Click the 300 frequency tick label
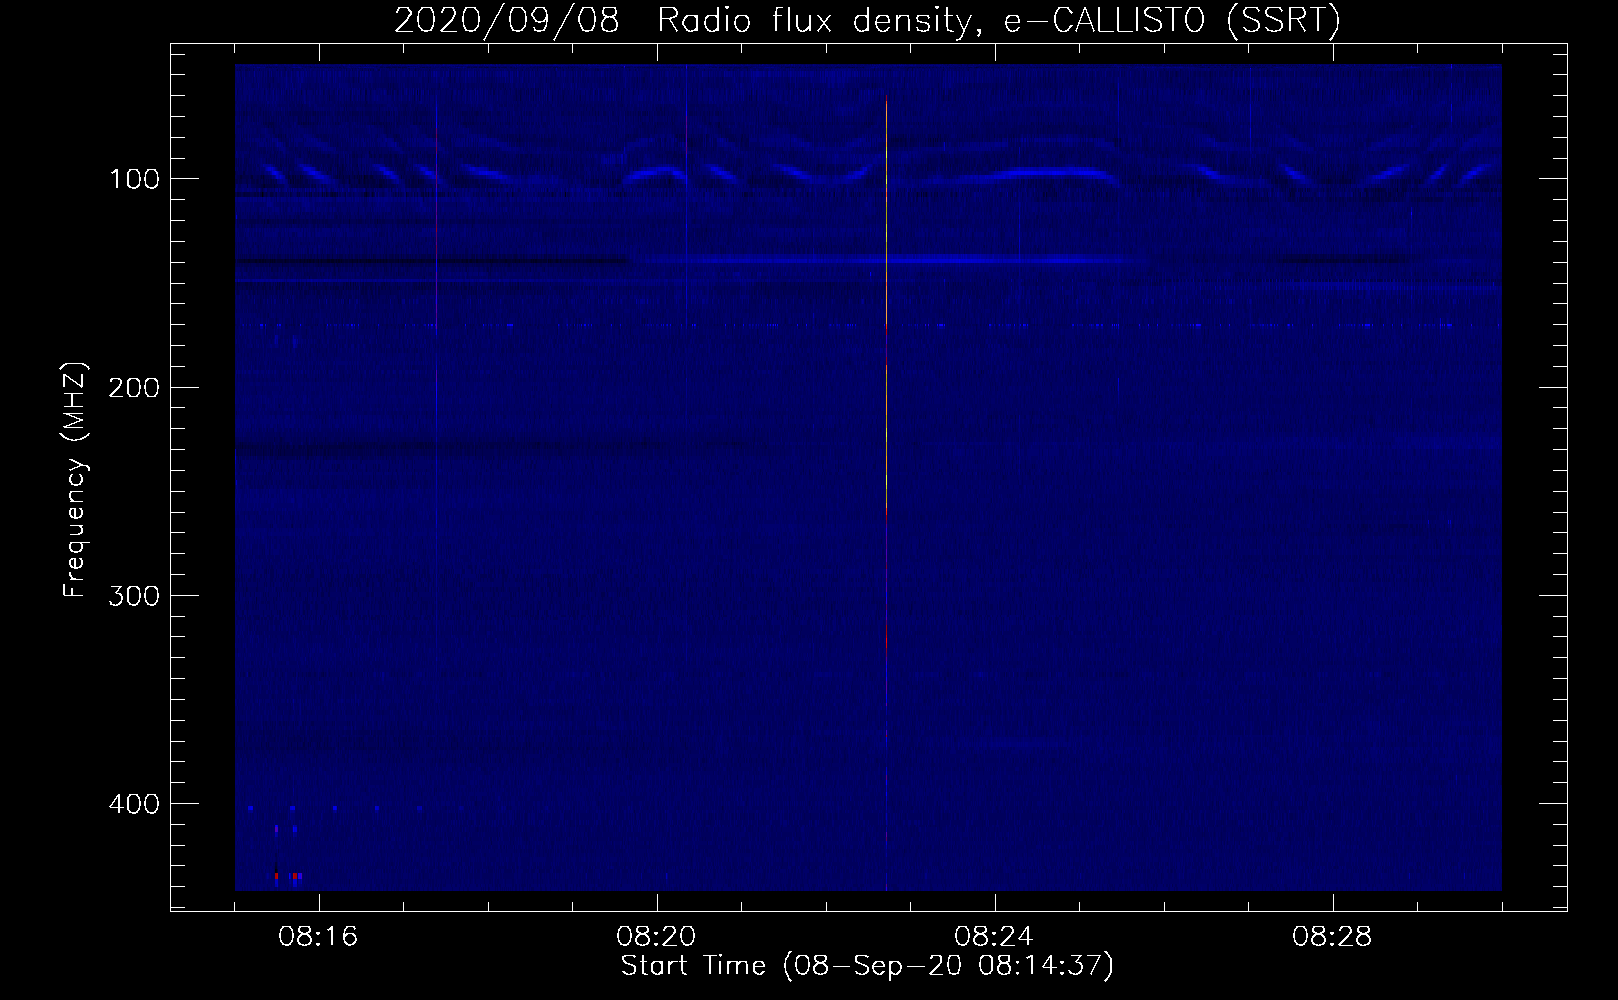This screenshot has width=1618, height=1000. [135, 595]
